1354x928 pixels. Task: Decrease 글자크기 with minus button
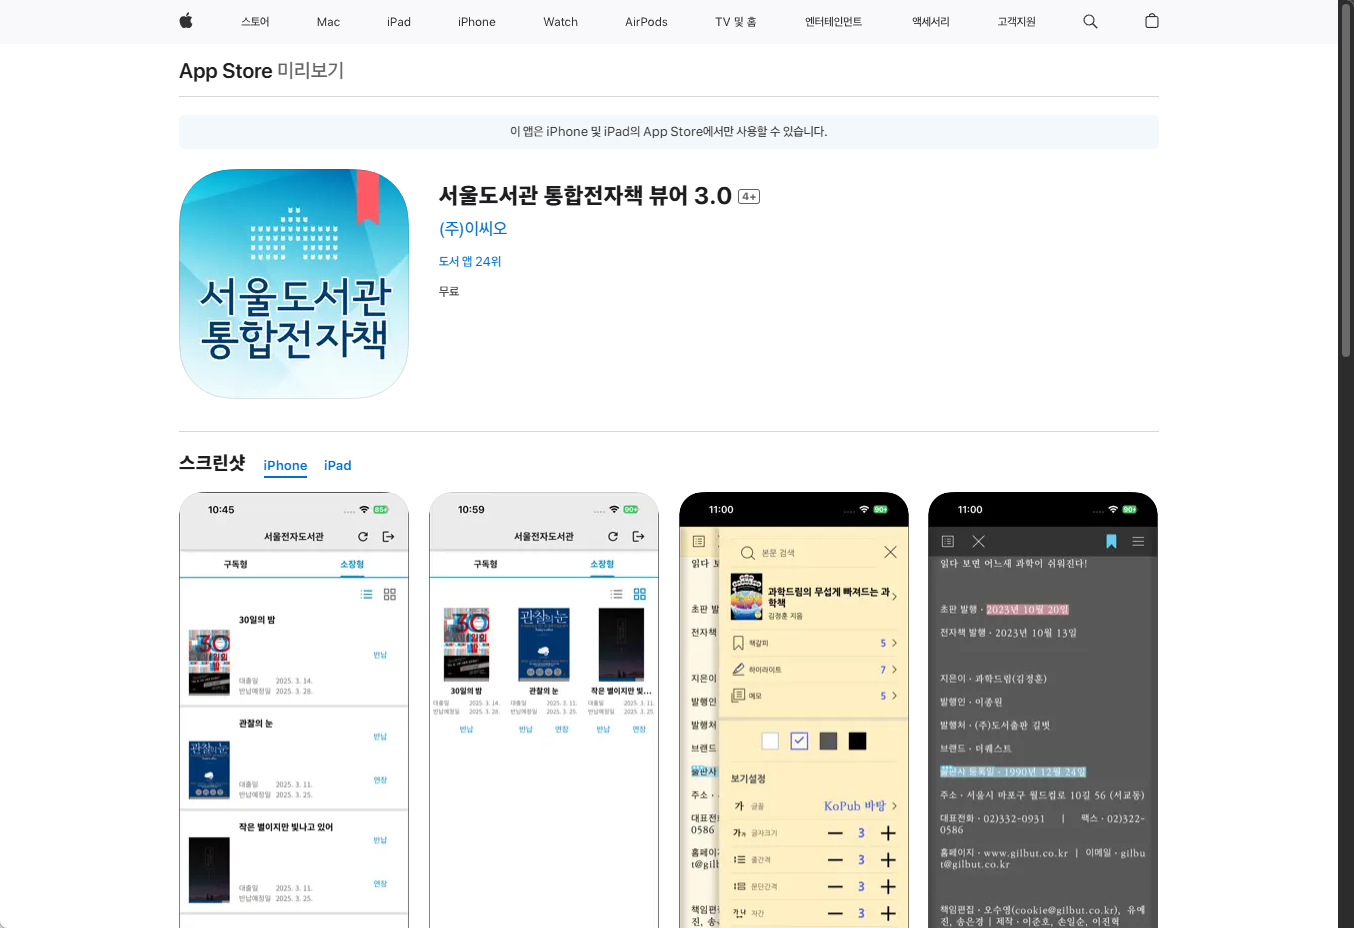pyautogui.click(x=835, y=833)
